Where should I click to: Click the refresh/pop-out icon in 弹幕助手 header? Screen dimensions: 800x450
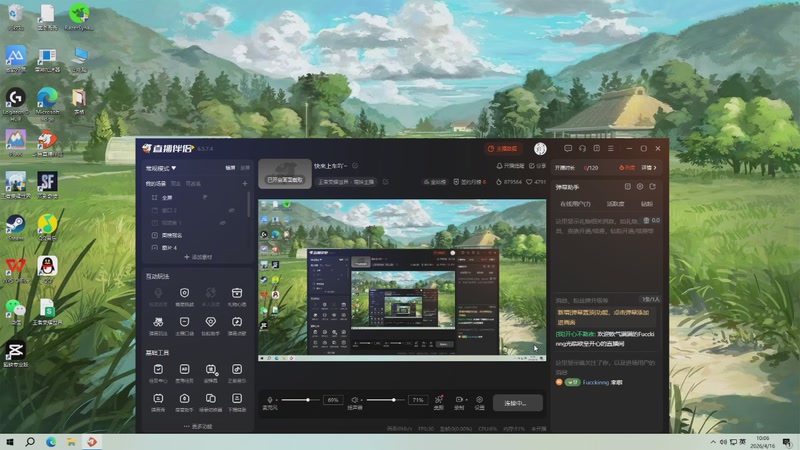pos(652,187)
